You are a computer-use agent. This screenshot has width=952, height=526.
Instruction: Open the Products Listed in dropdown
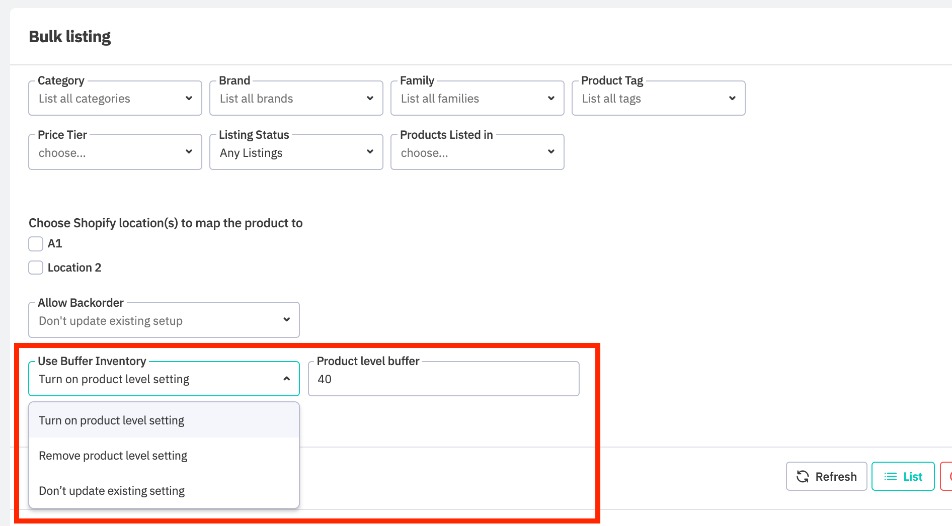click(477, 153)
